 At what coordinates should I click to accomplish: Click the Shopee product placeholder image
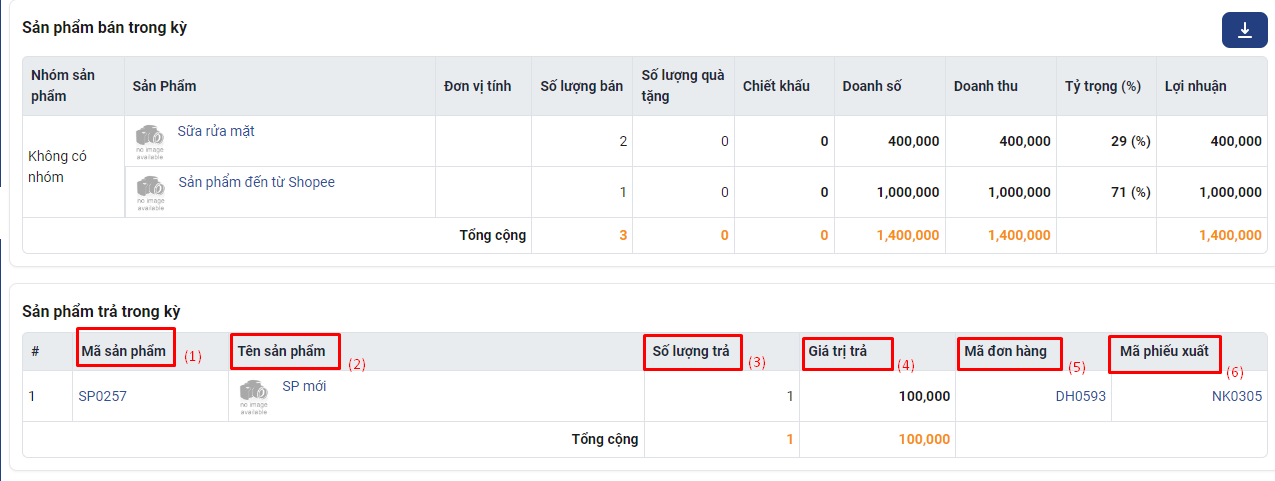tap(151, 192)
